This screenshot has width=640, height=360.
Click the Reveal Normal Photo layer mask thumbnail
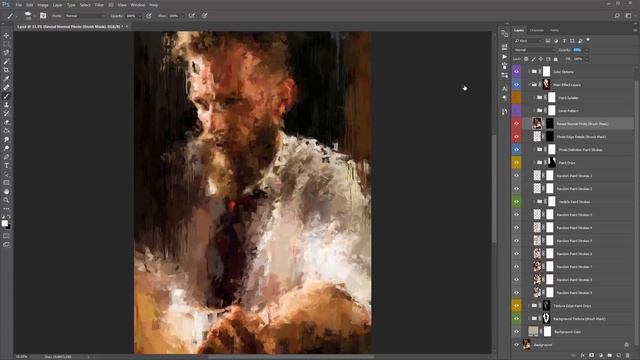pos(550,123)
